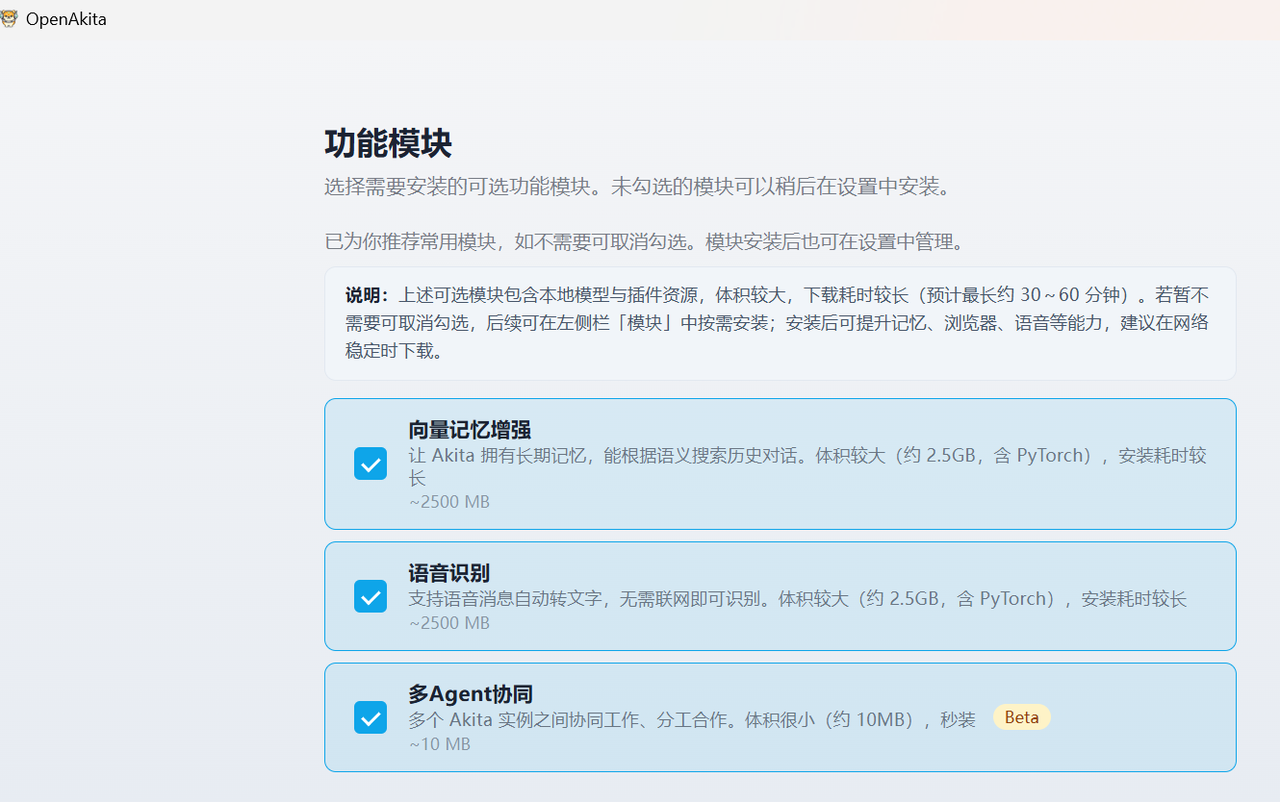Select the 向量记忆增强 module card
Image resolution: width=1280 pixels, height=802 pixels.
[x=780, y=463]
